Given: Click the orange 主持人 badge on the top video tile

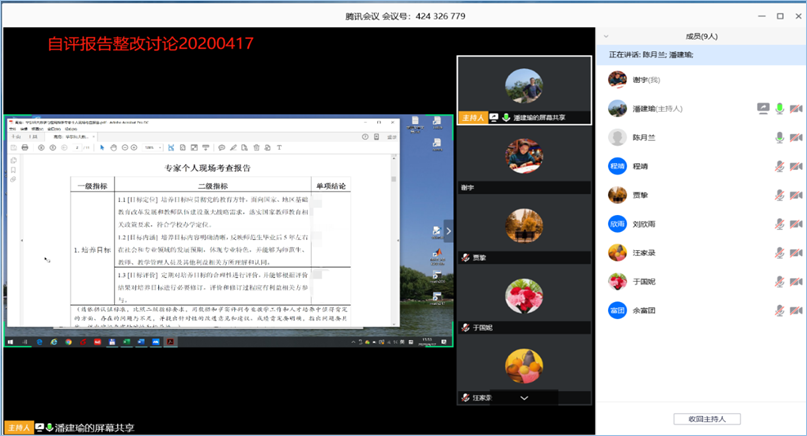Looking at the screenshot, I should click(x=472, y=117).
